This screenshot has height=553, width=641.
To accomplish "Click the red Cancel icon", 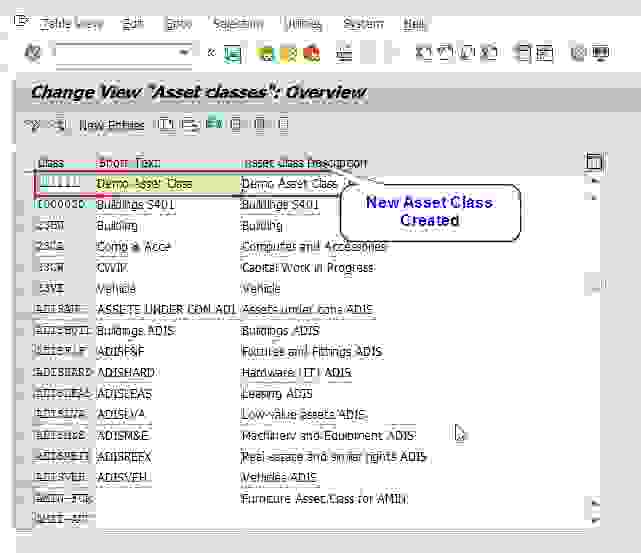I will coord(311,53).
